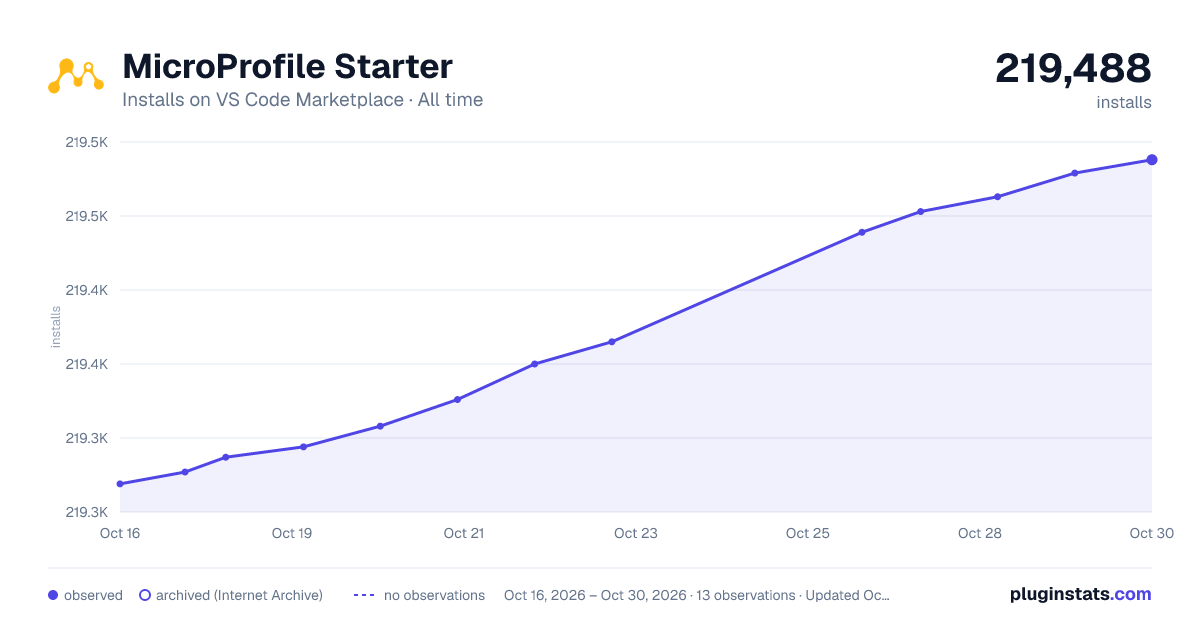Click the MicroProfile Starter logo icon
The height and width of the screenshot is (630, 1200).
coord(76,77)
